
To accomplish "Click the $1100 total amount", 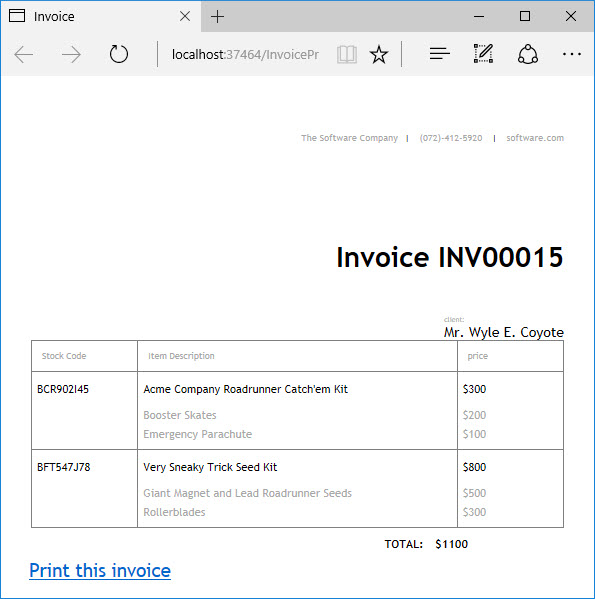I will tap(451, 544).
